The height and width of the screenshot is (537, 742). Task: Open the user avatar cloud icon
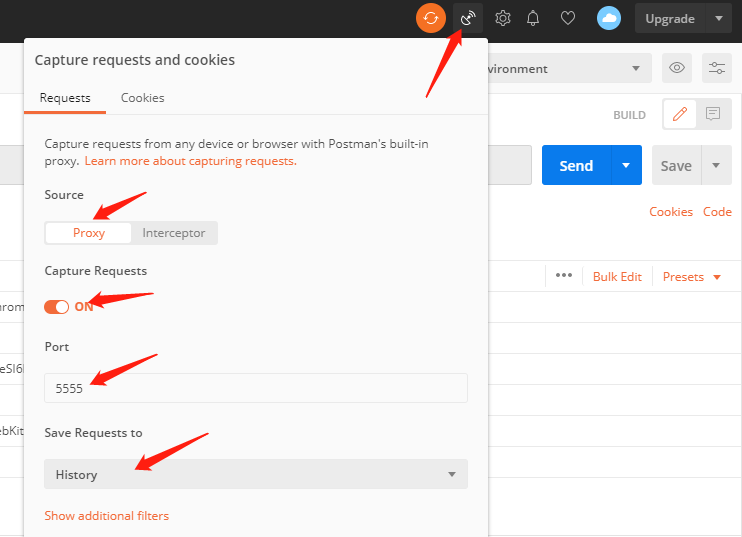pyautogui.click(x=609, y=18)
